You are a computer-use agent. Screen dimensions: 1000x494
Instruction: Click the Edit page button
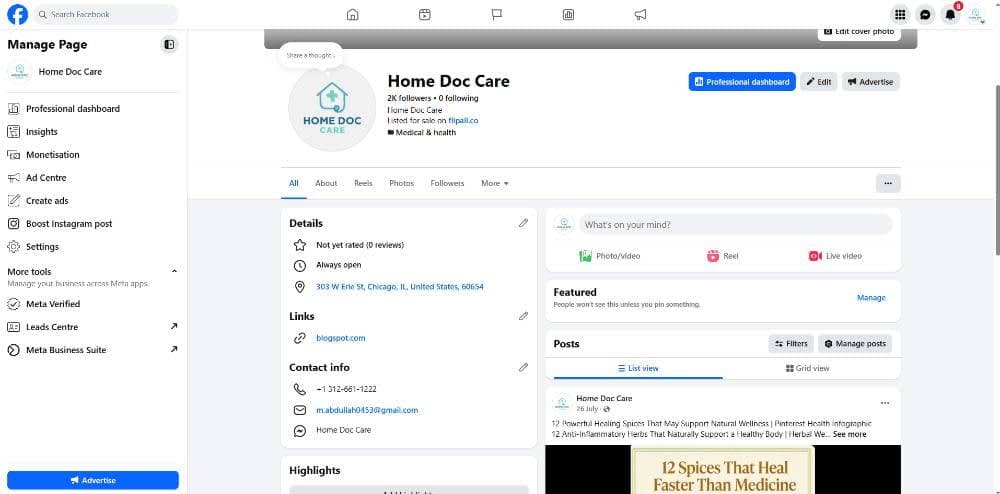pos(819,82)
